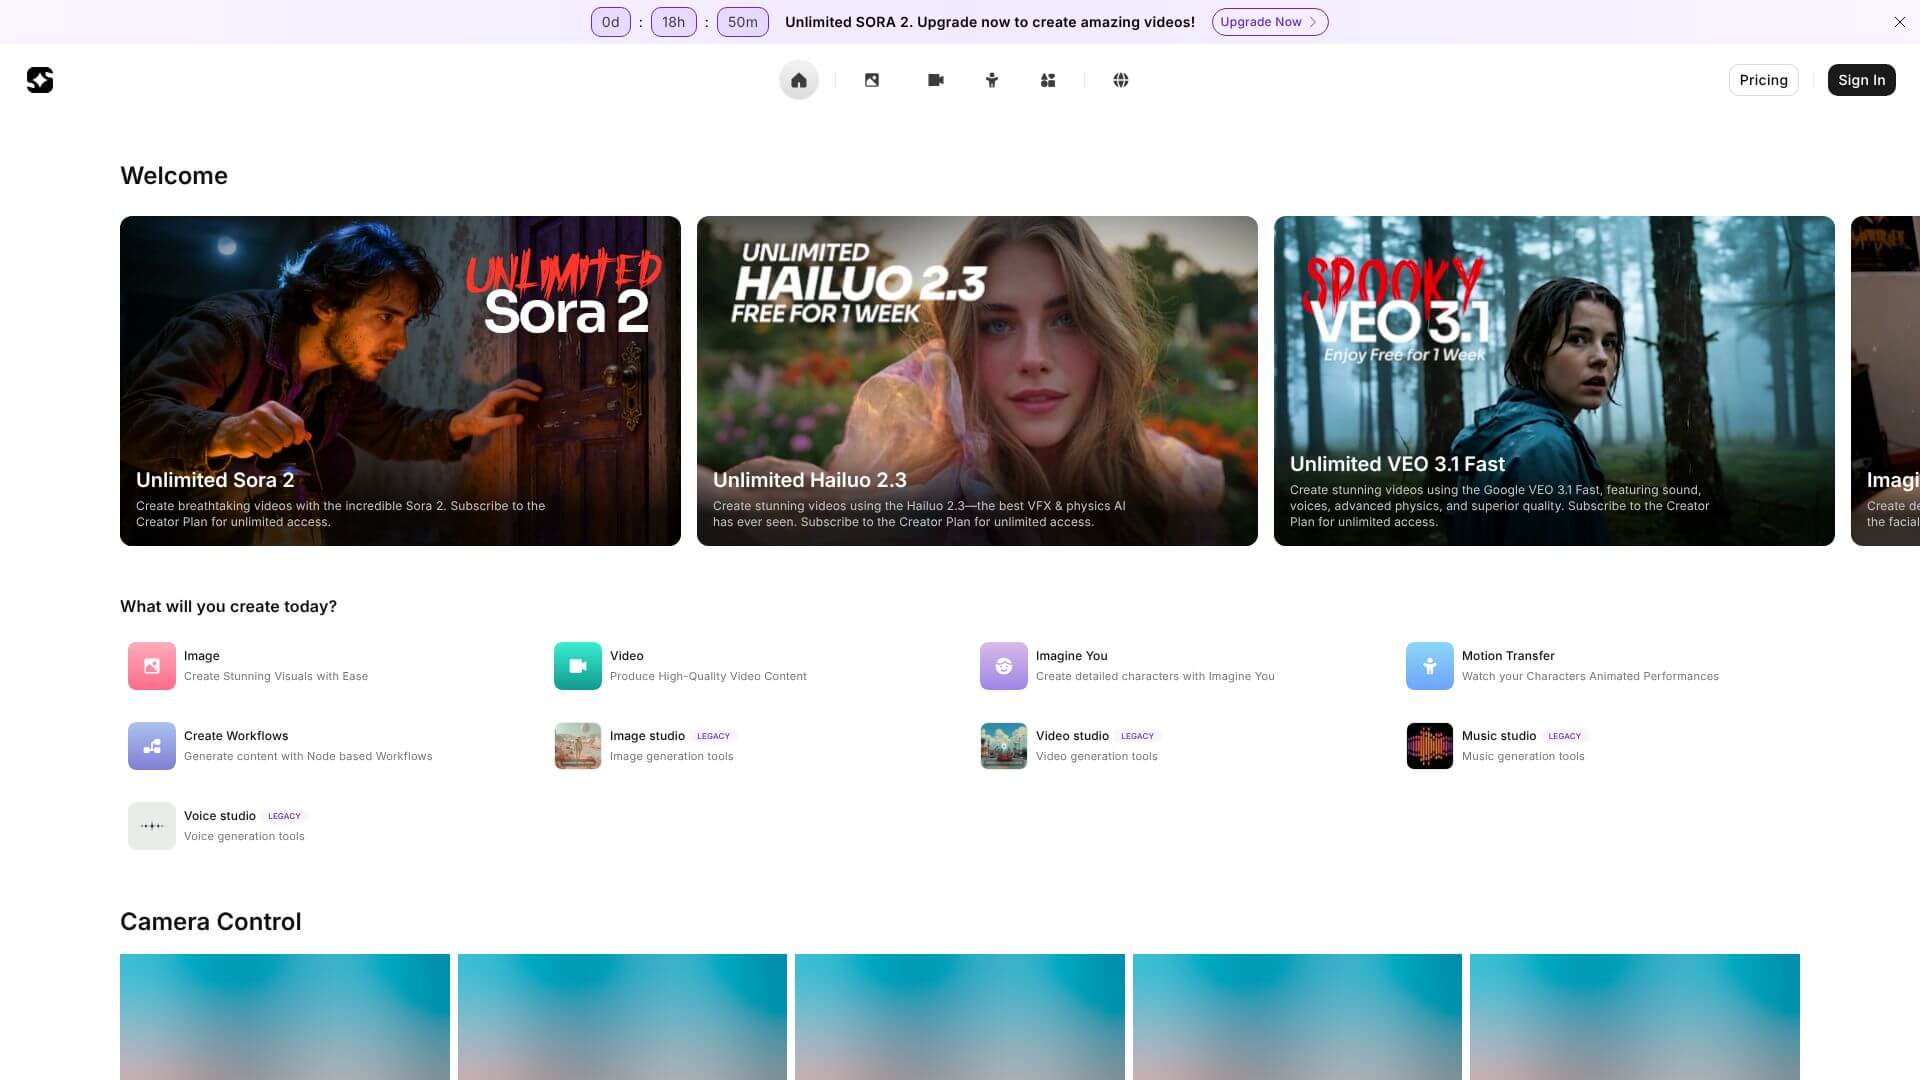1920x1080 pixels.
Task: Open the workflows icon in navigation bar
Action: coord(1048,80)
